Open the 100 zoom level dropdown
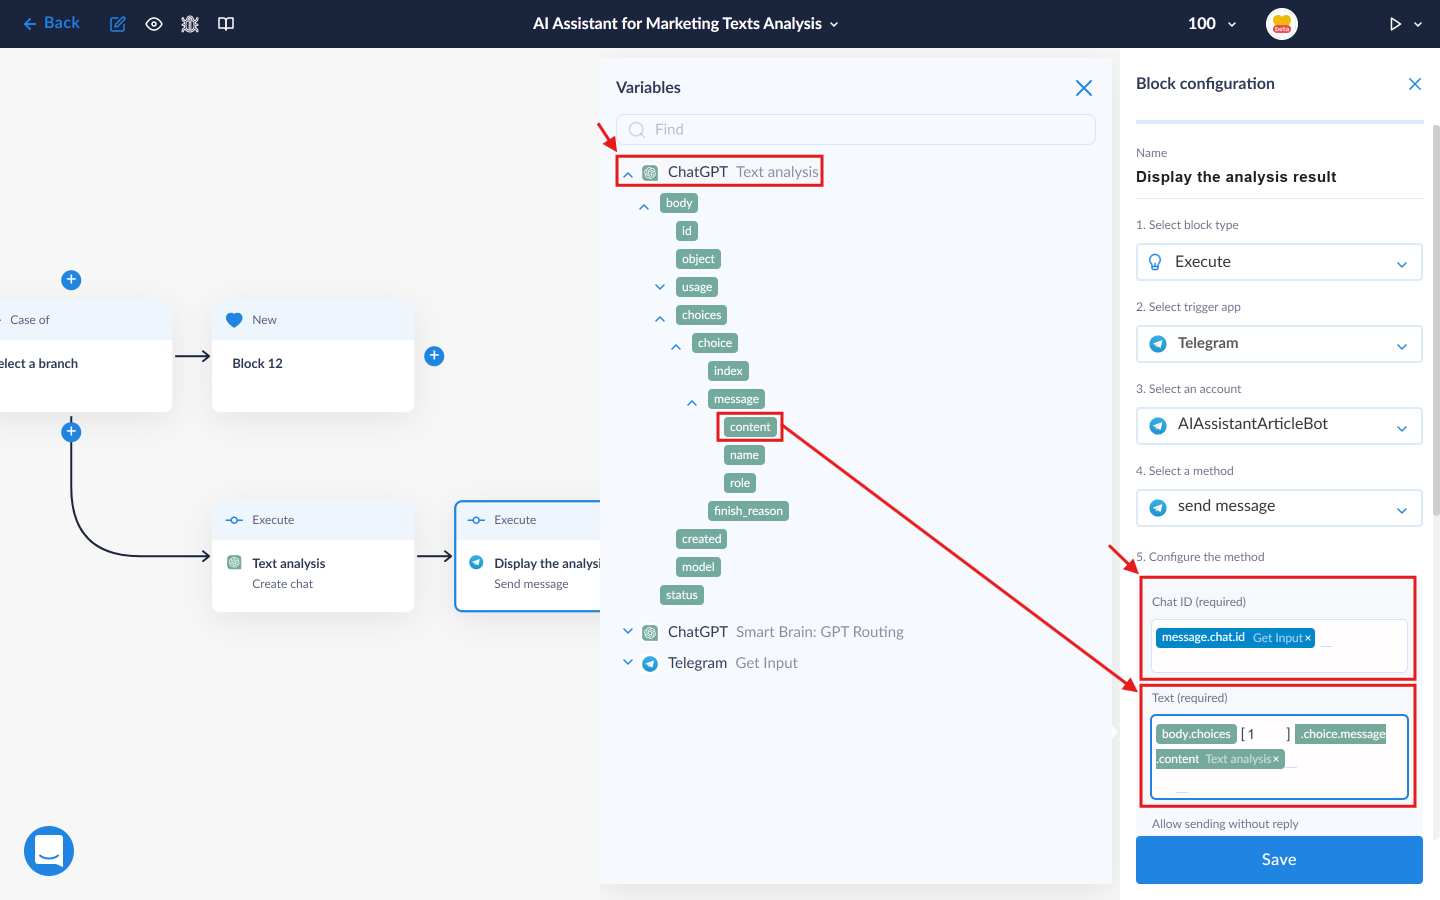This screenshot has height=900, width=1440. [x=1212, y=24]
